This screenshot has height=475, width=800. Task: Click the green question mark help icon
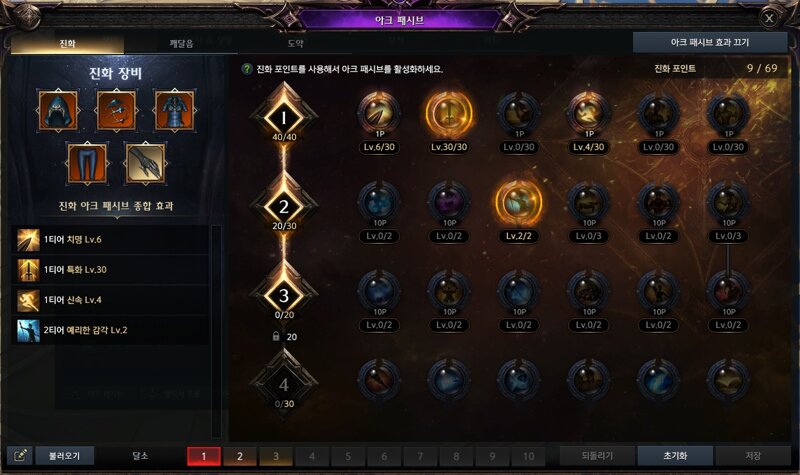pyautogui.click(x=247, y=69)
